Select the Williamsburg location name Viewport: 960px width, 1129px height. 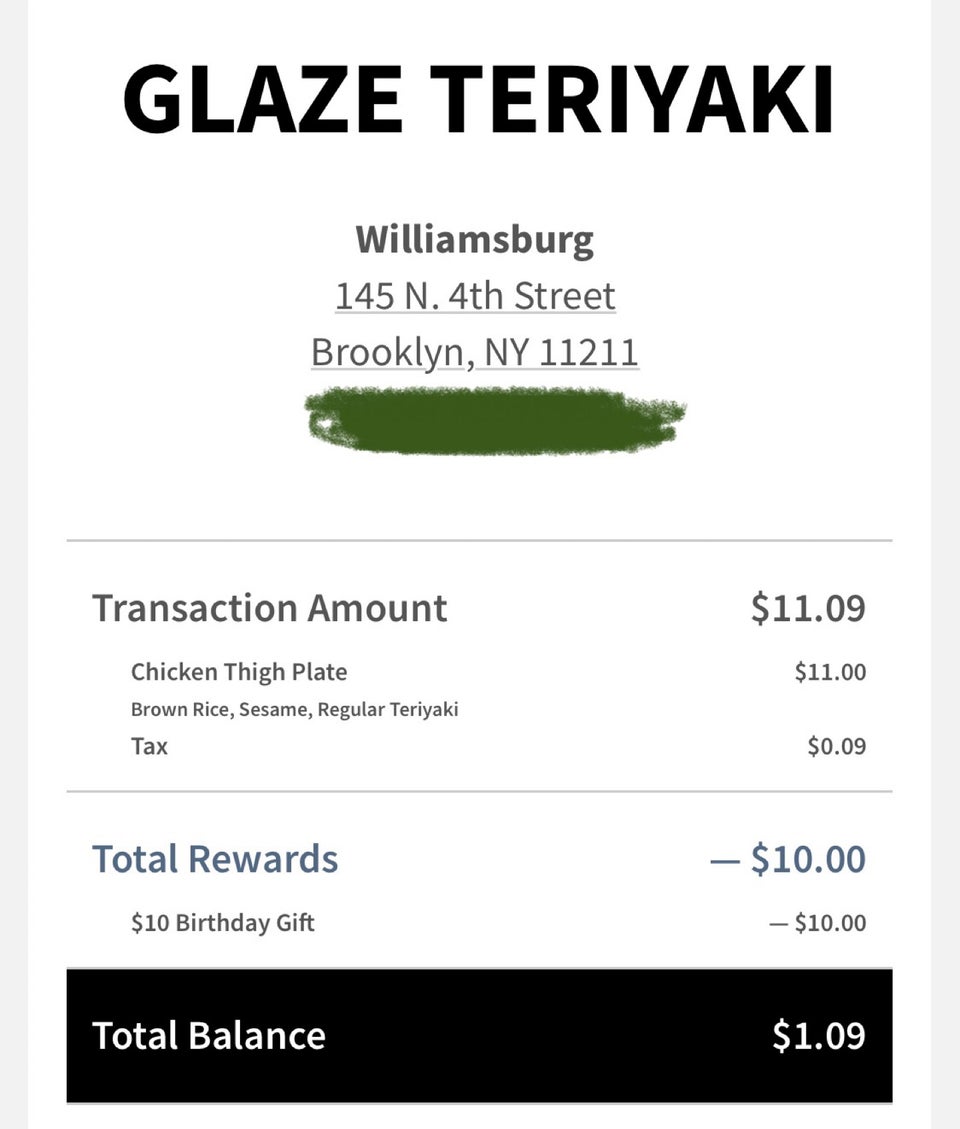click(x=474, y=240)
